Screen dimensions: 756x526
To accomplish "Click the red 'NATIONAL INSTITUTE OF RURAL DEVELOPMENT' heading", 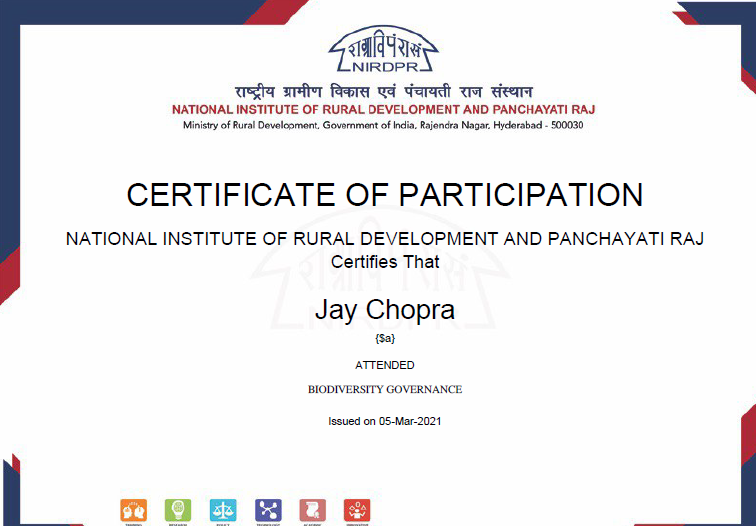I will [x=384, y=109].
